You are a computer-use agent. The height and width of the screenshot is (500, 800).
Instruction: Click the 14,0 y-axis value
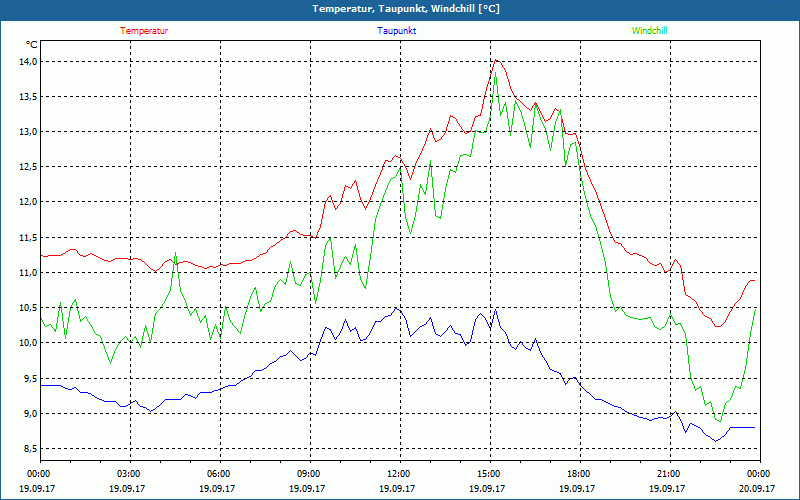click(x=28, y=62)
